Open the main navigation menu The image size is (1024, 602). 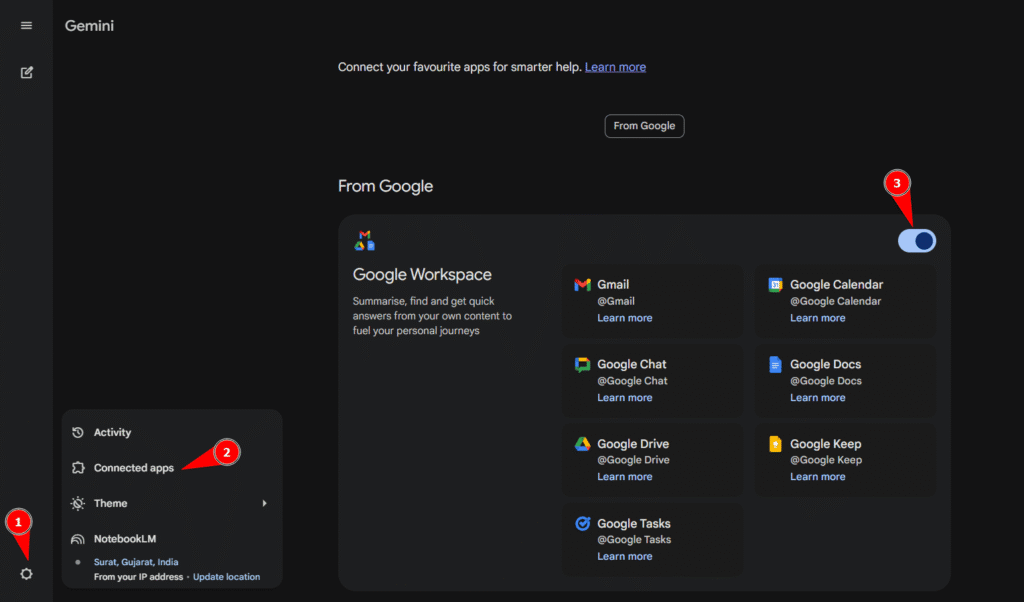(x=26, y=25)
